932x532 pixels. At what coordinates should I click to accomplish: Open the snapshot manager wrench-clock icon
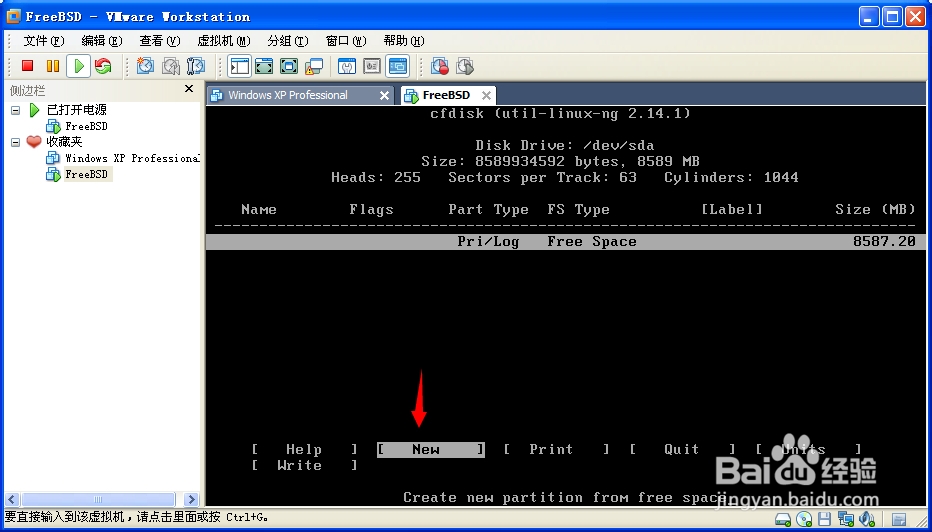pyautogui.click(x=196, y=66)
